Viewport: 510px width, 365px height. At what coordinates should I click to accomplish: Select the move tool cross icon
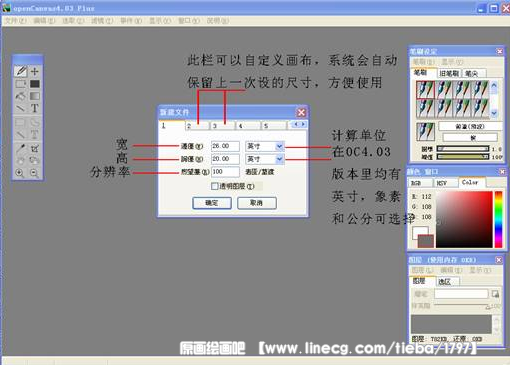(x=35, y=71)
